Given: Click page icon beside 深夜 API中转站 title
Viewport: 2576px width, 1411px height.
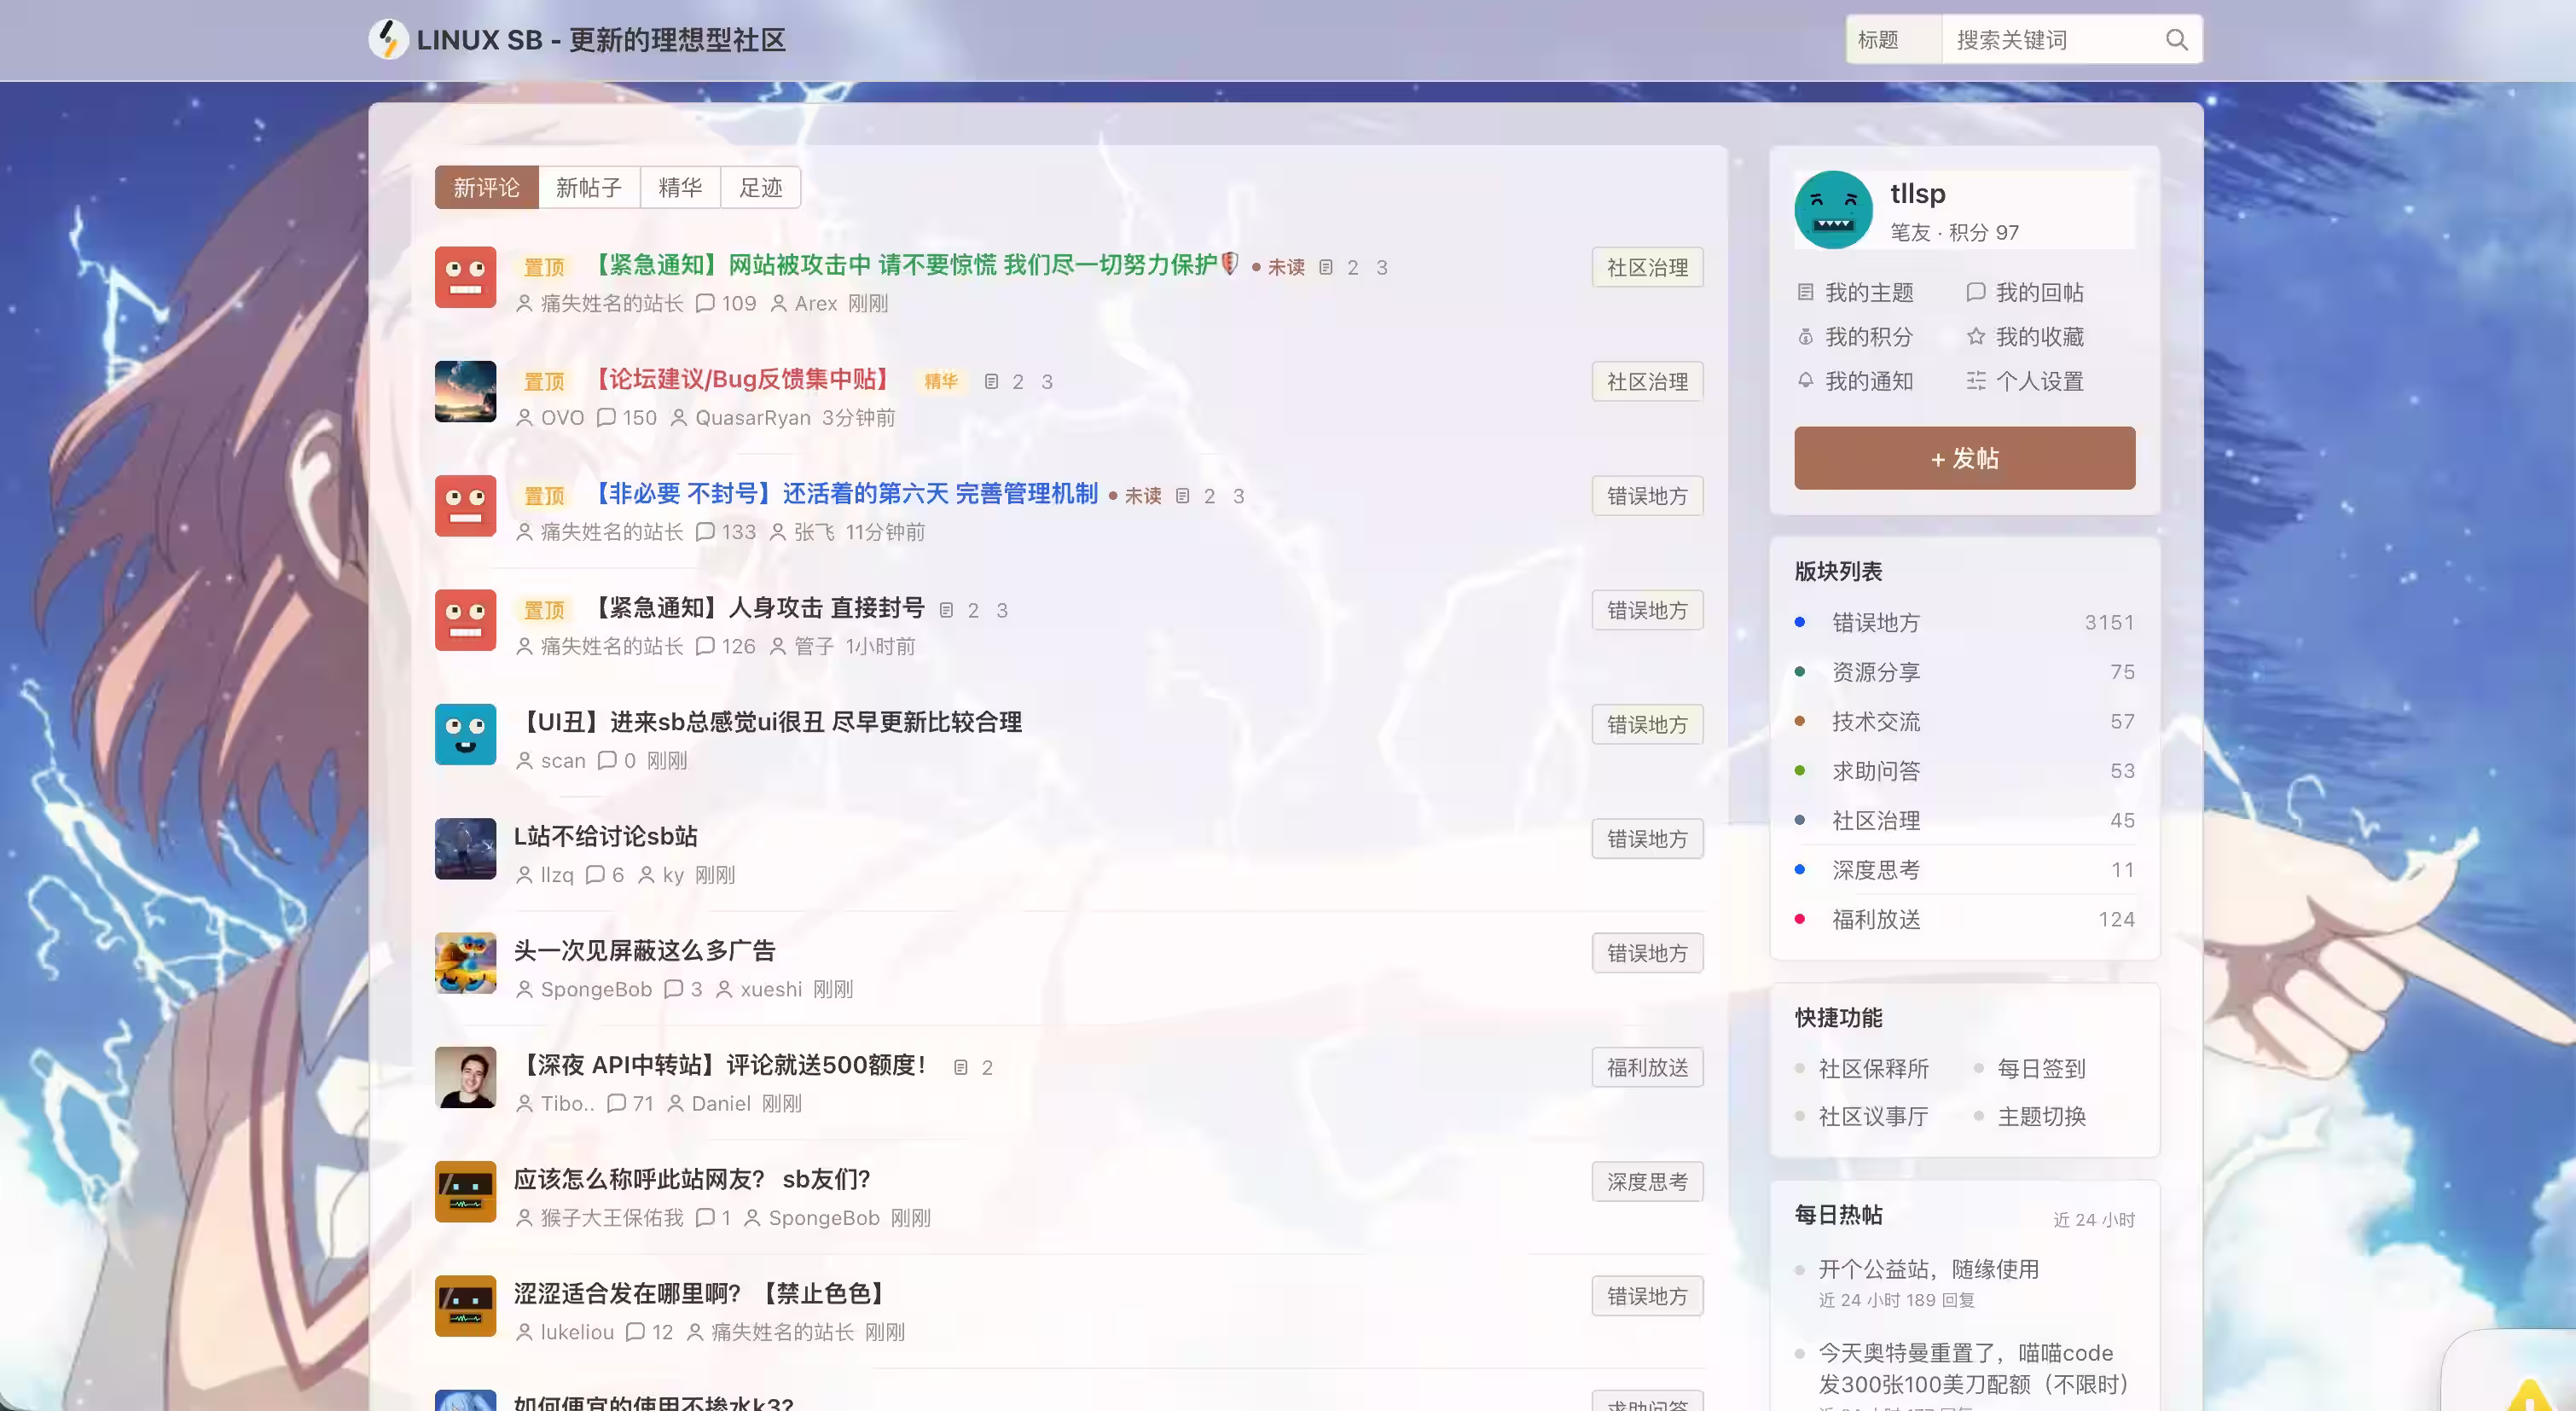Looking at the screenshot, I should click(960, 1067).
